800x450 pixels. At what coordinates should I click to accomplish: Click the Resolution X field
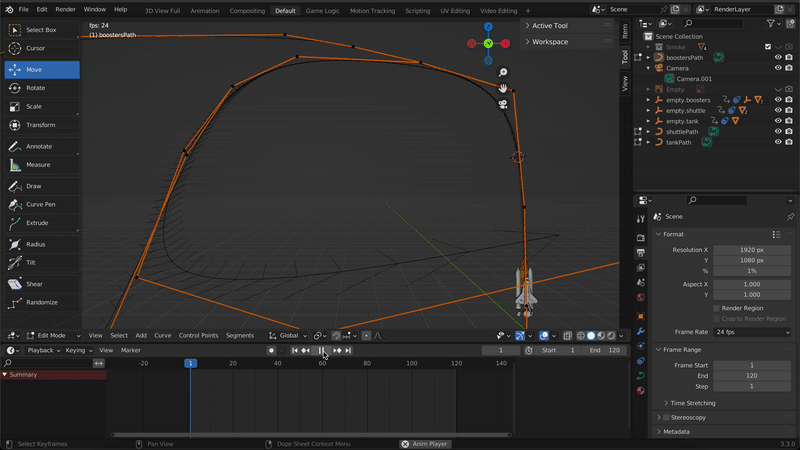click(751, 250)
